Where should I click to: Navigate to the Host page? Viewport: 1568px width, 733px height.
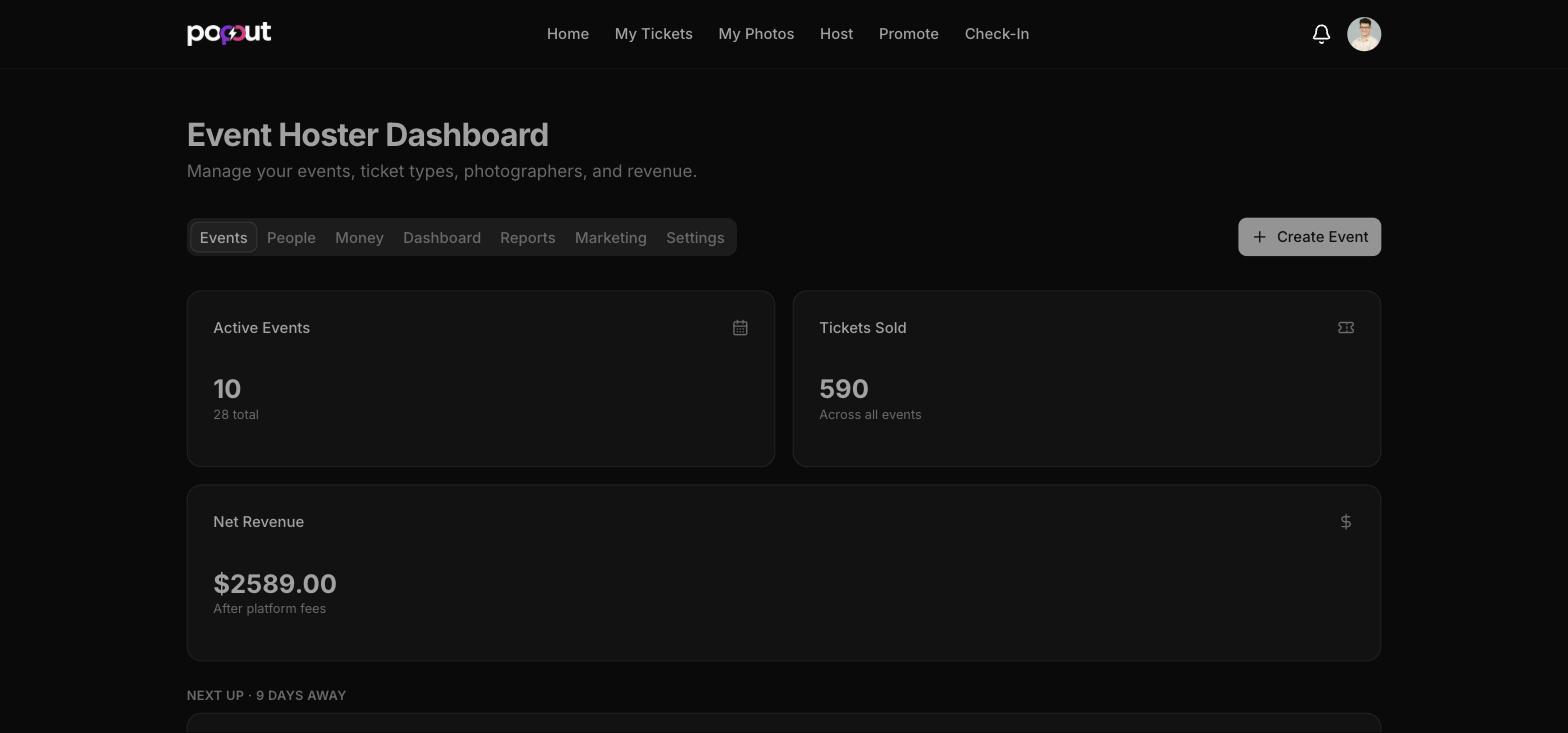tap(836, 34)
